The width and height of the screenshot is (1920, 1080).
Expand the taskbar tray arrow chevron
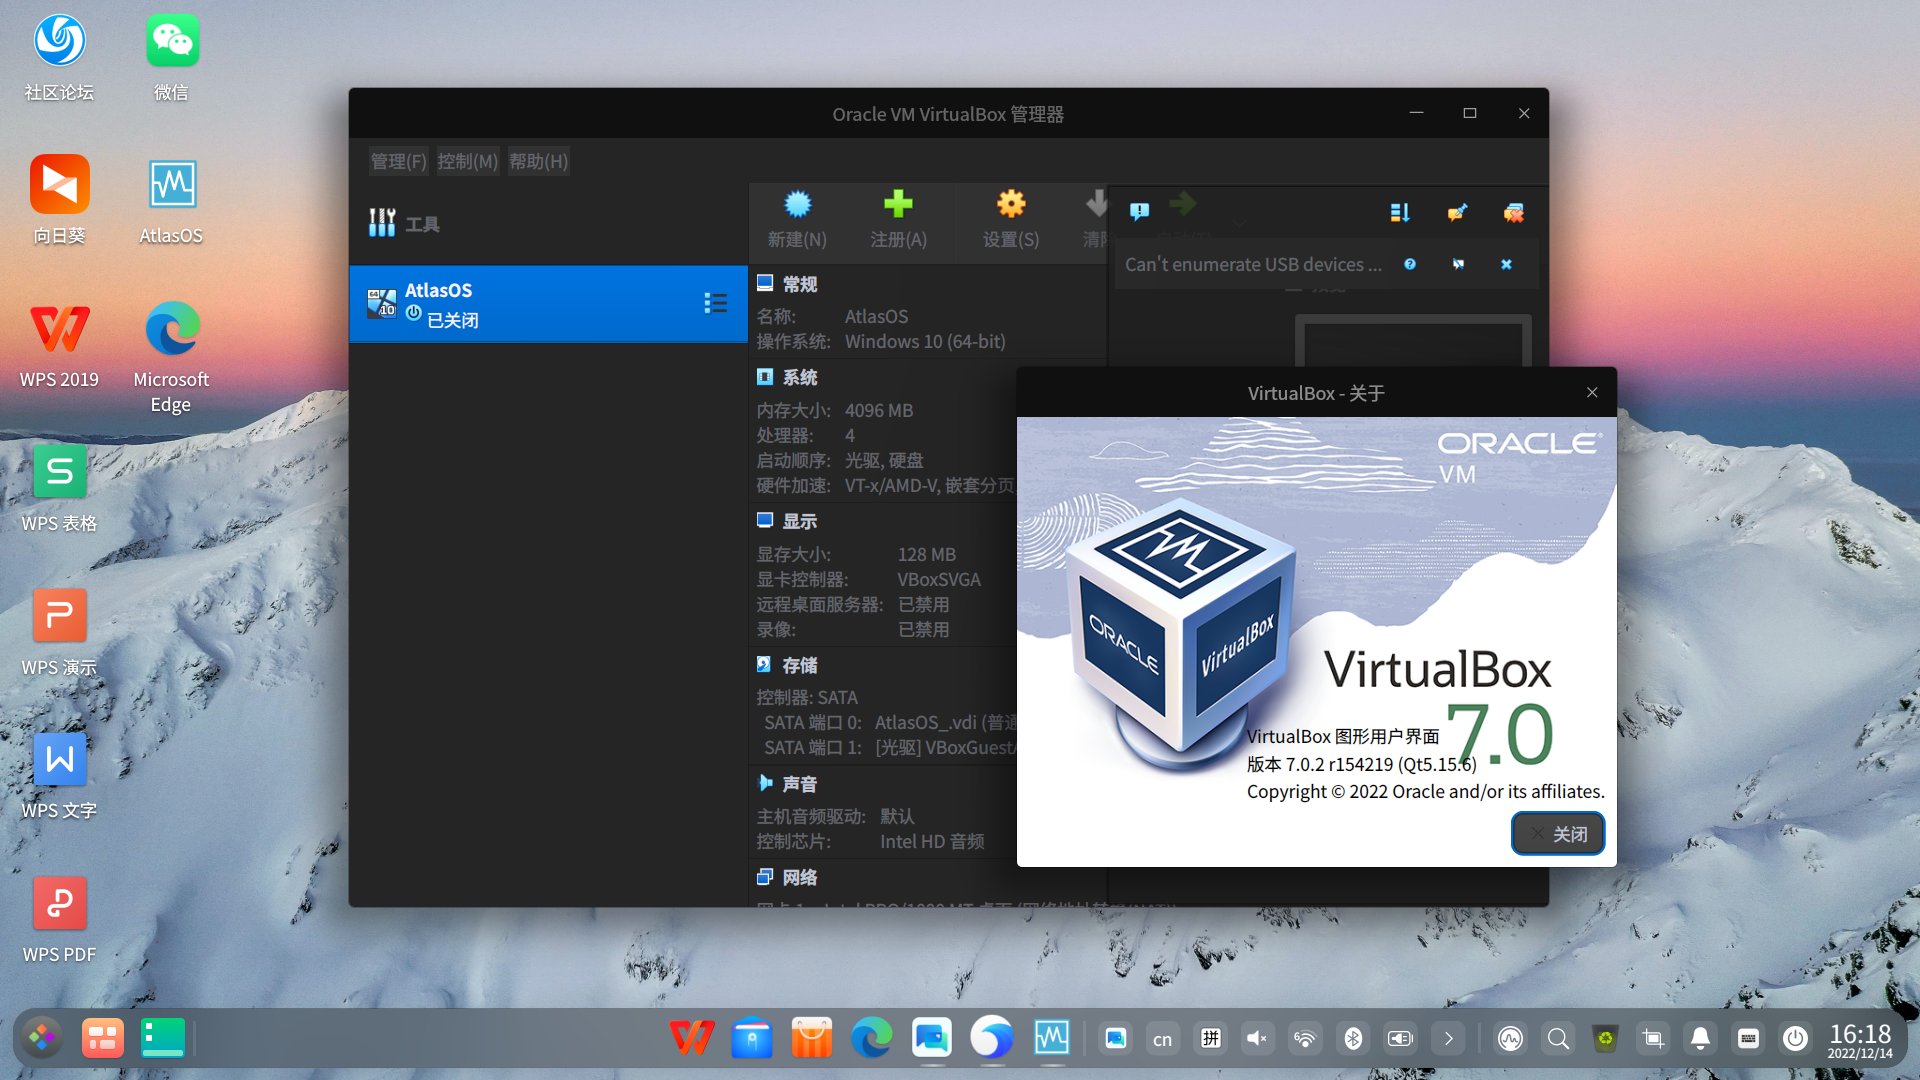coord(1448,1039)
